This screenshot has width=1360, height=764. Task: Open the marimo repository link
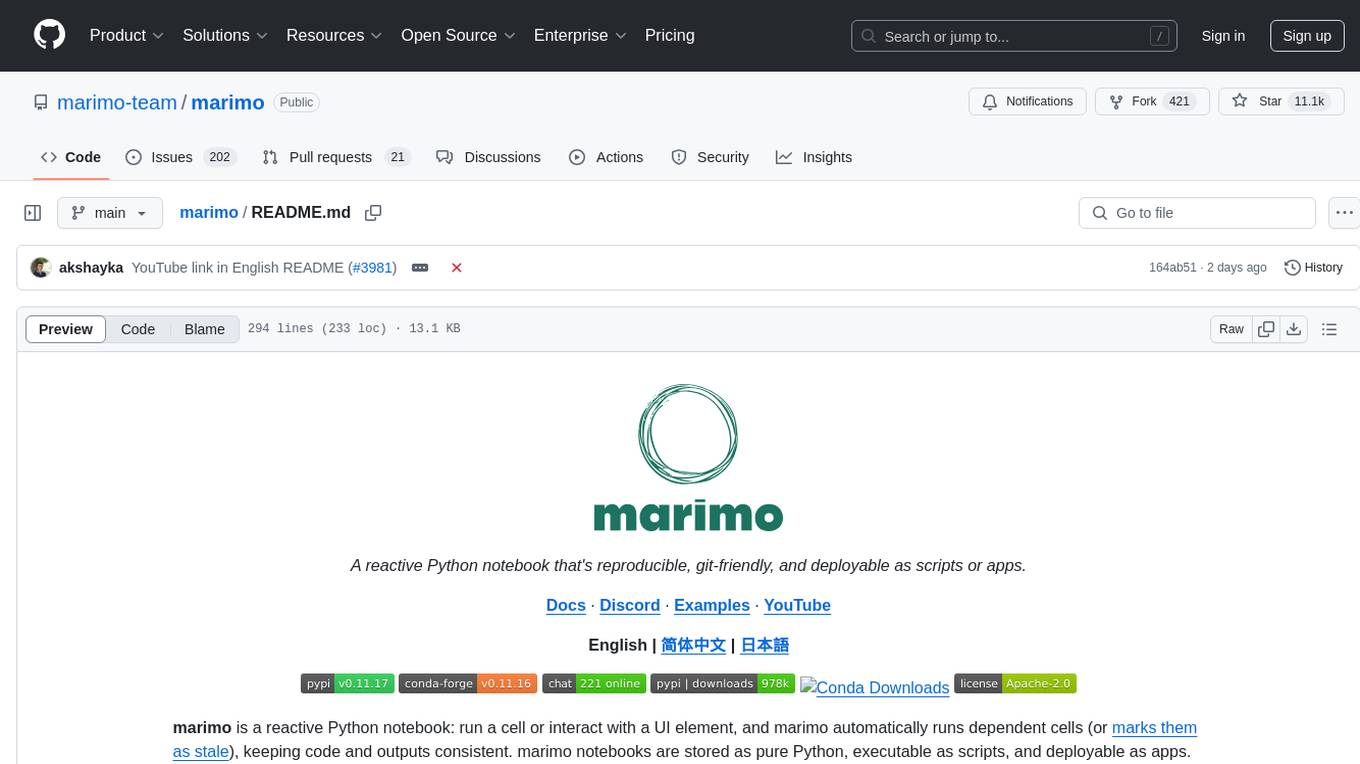(x=227, y=102)
